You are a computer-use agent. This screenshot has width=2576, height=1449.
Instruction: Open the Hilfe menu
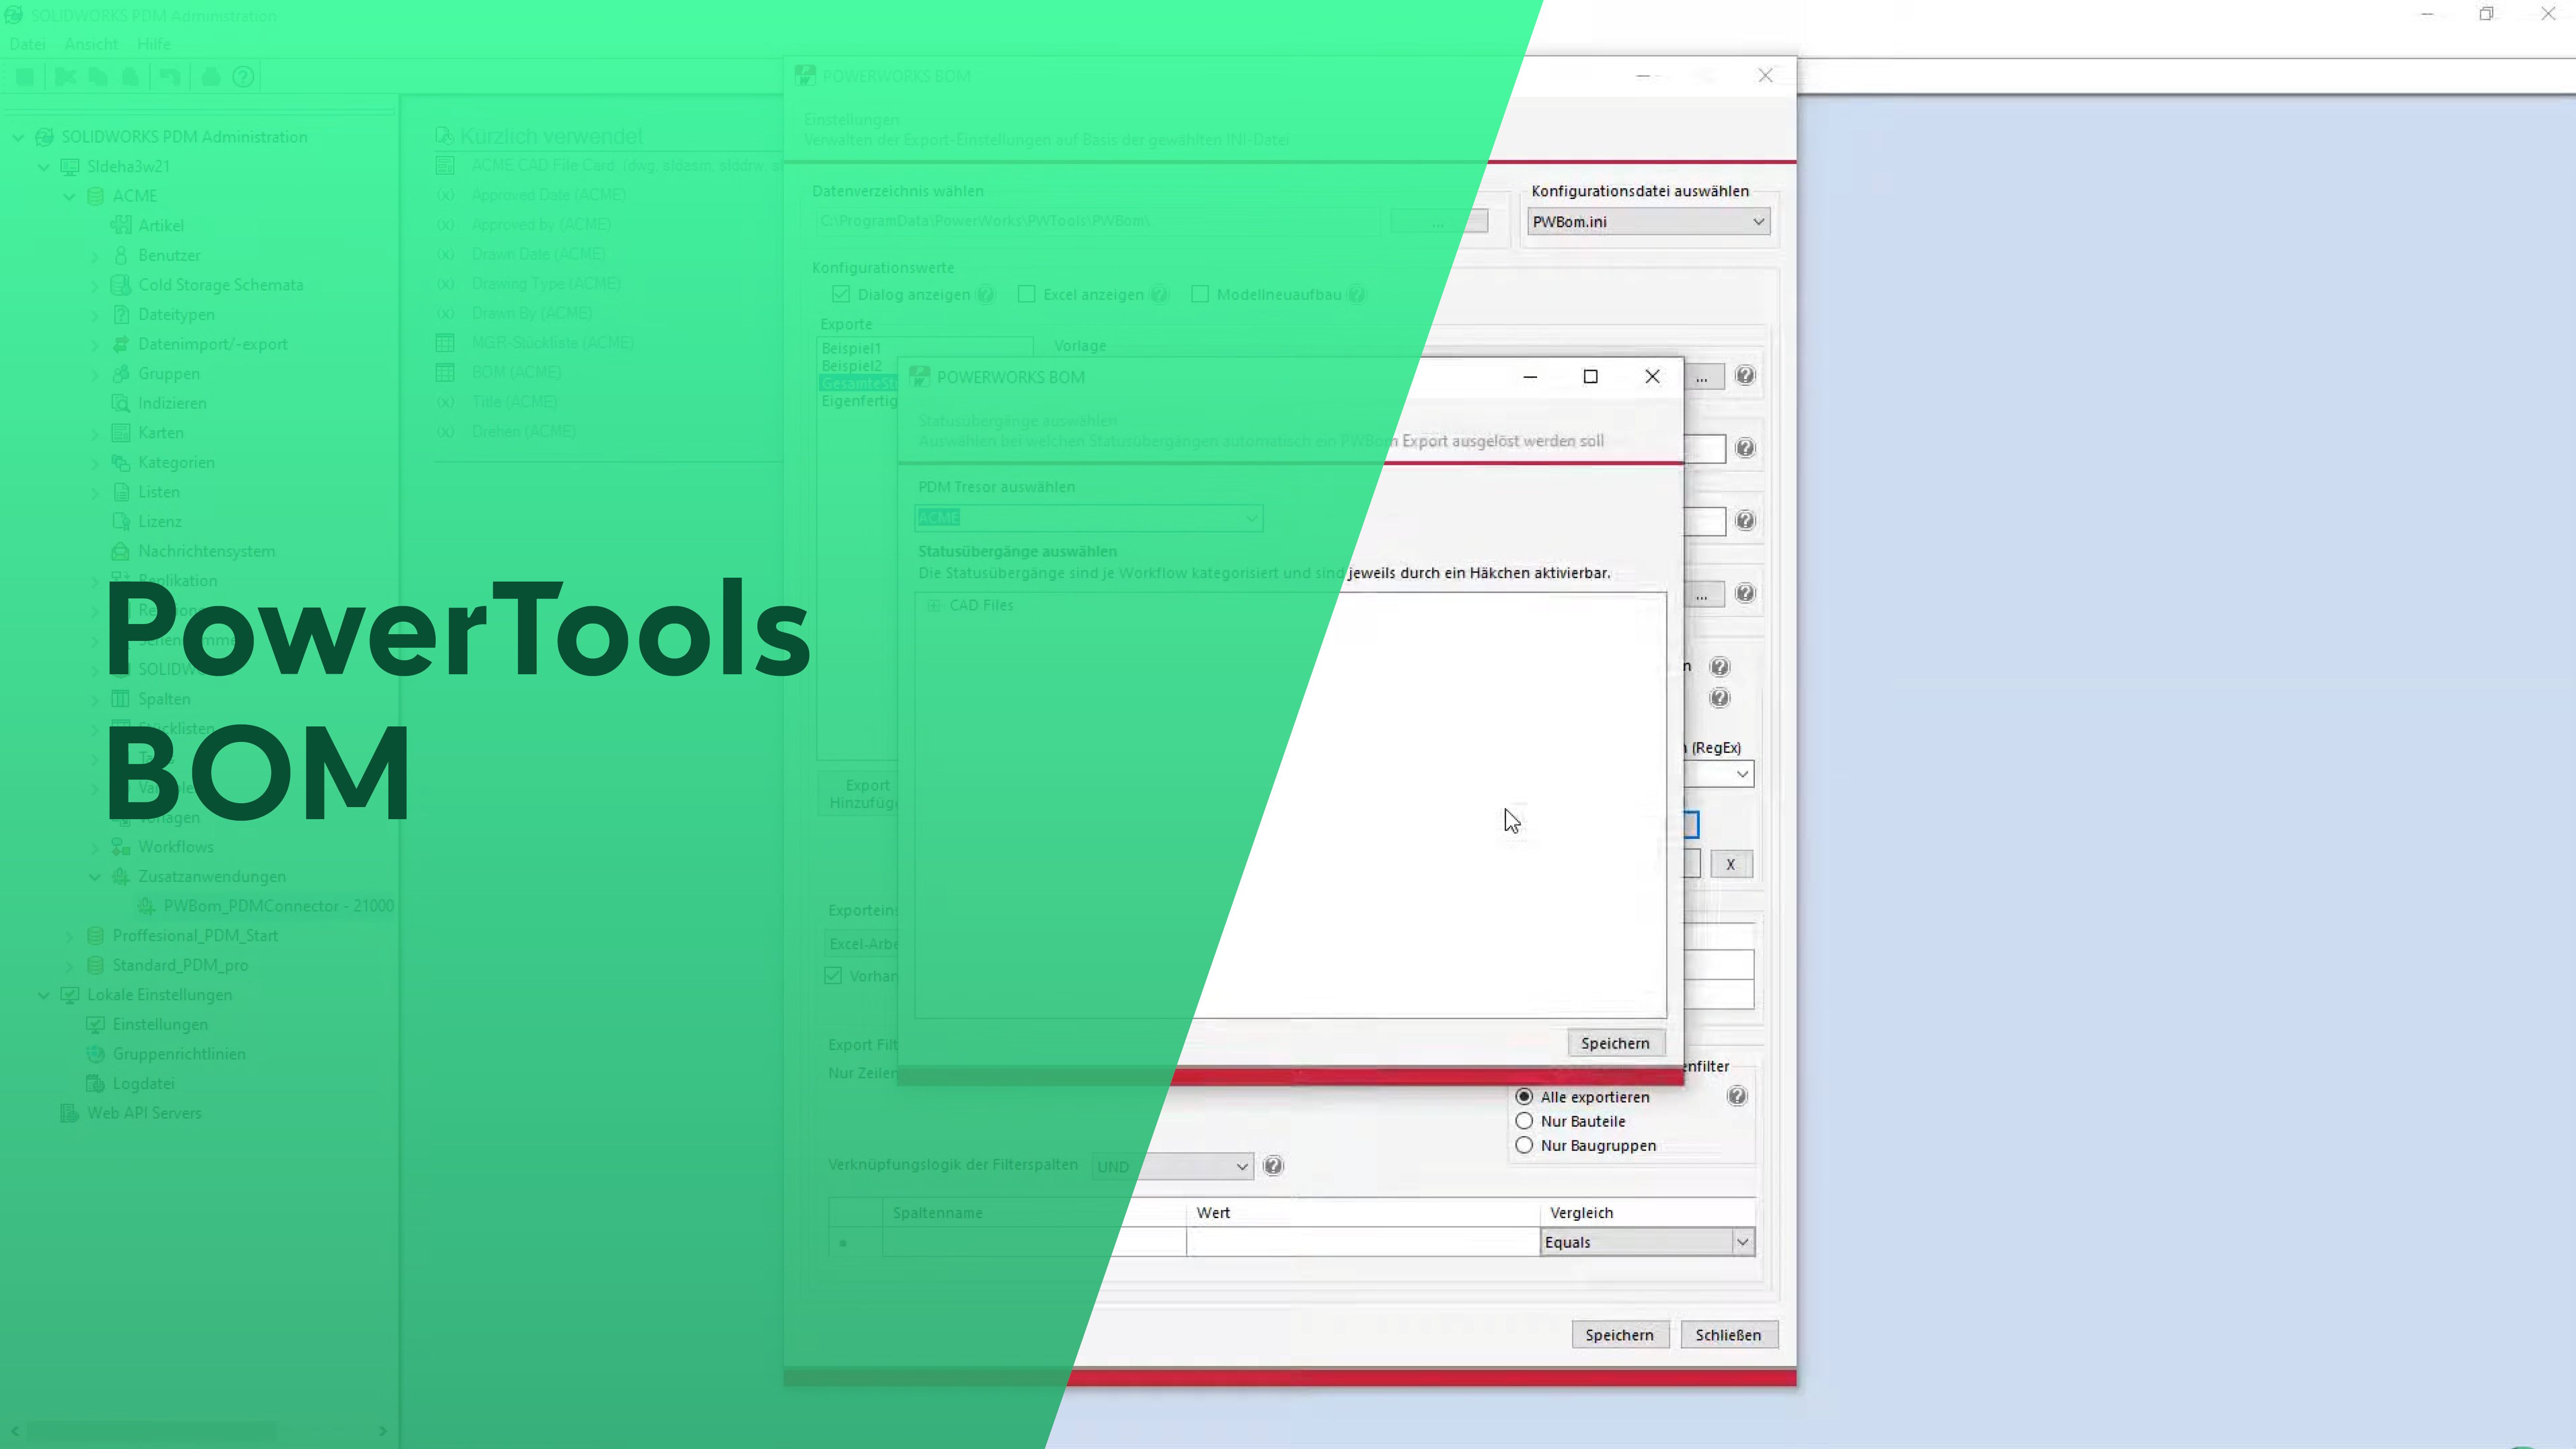(154, 44)
